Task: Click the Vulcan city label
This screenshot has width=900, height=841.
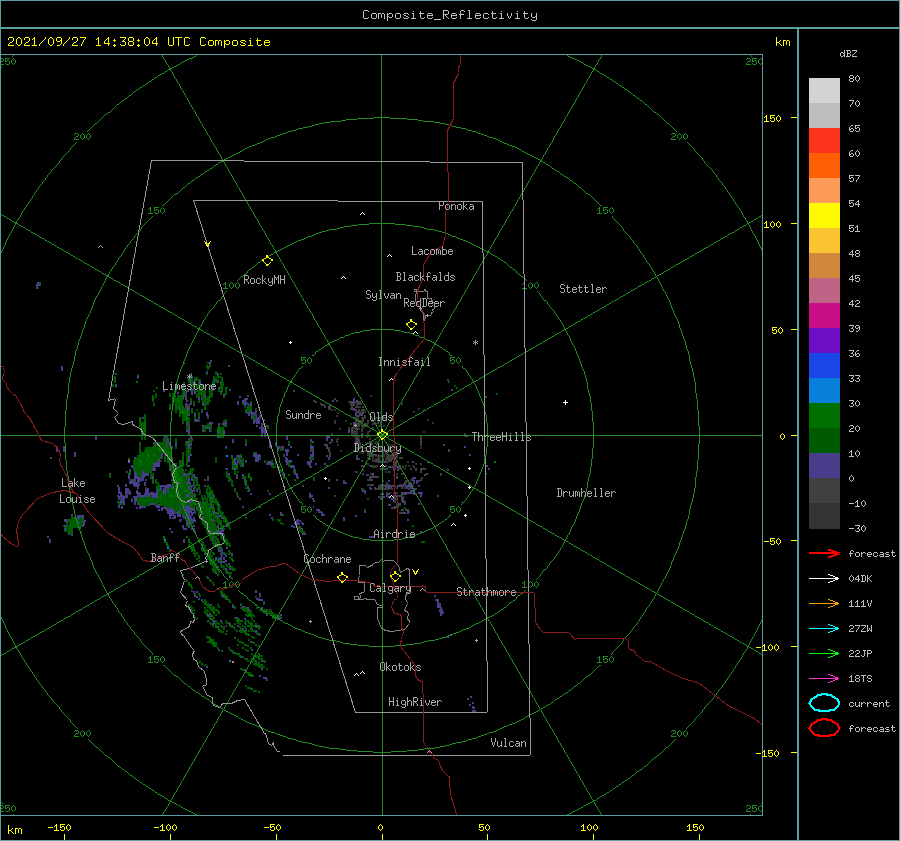Action: click(x=508, y=743)
